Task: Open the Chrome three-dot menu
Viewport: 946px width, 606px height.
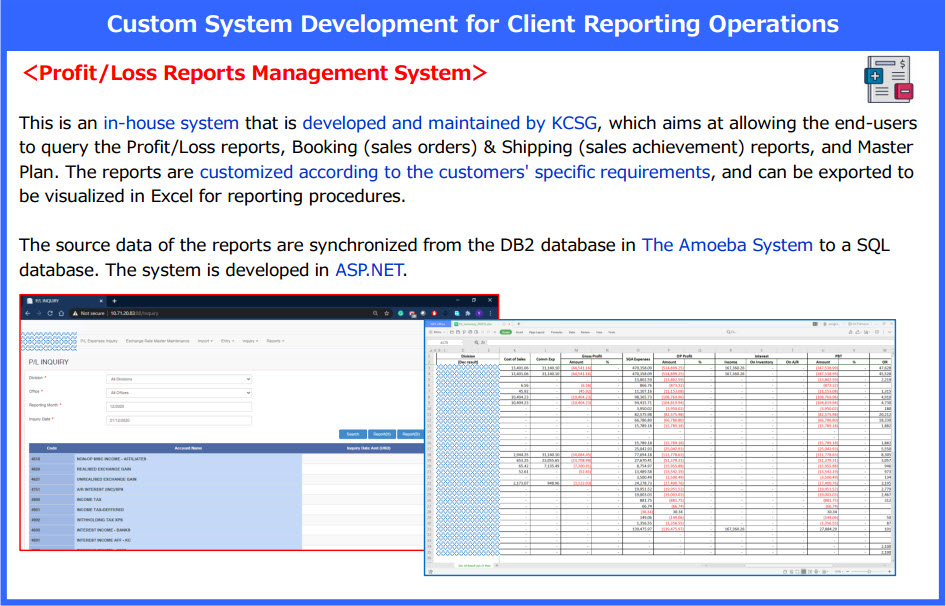Action: click(x=491, y=313)
